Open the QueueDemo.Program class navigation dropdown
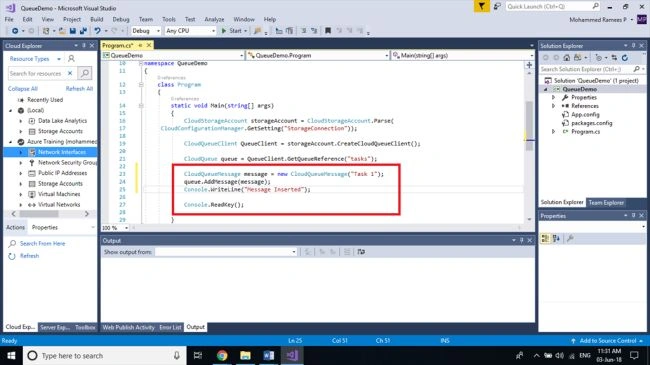This screenshot has width=650, height=365. click(386, 55)
